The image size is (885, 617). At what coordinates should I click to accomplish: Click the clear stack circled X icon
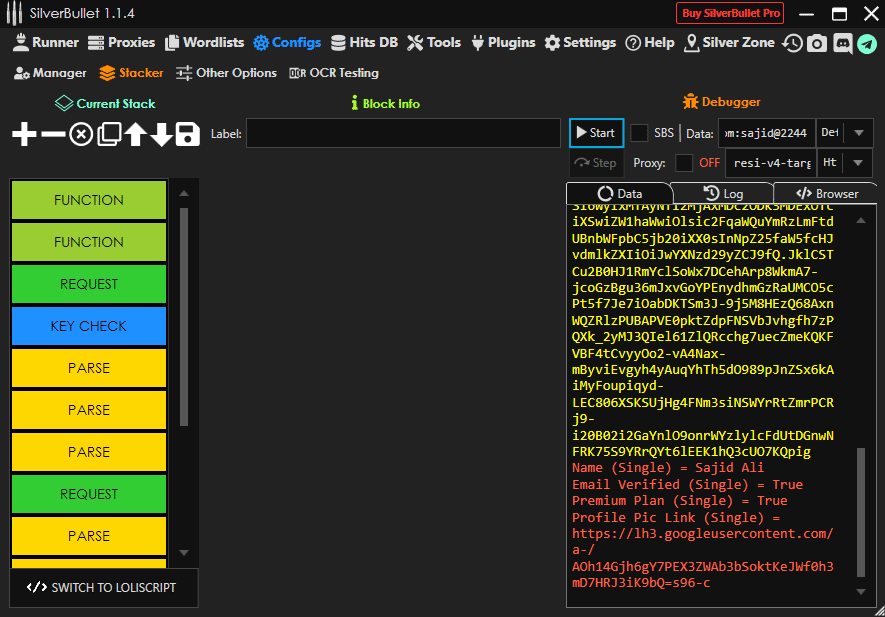click(81, 134)
